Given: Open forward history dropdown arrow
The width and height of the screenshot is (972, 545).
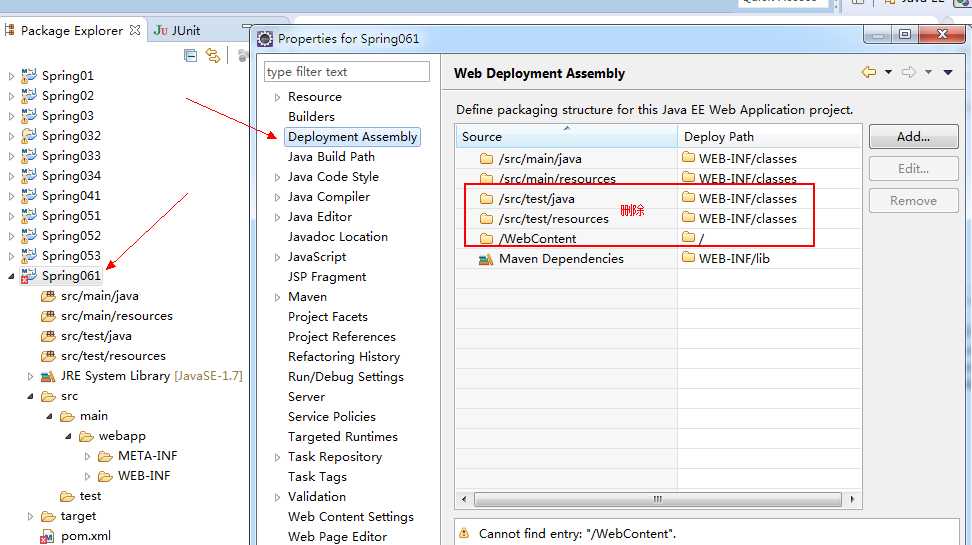Looking at the screenshot, I should click(x=928, y=73).
